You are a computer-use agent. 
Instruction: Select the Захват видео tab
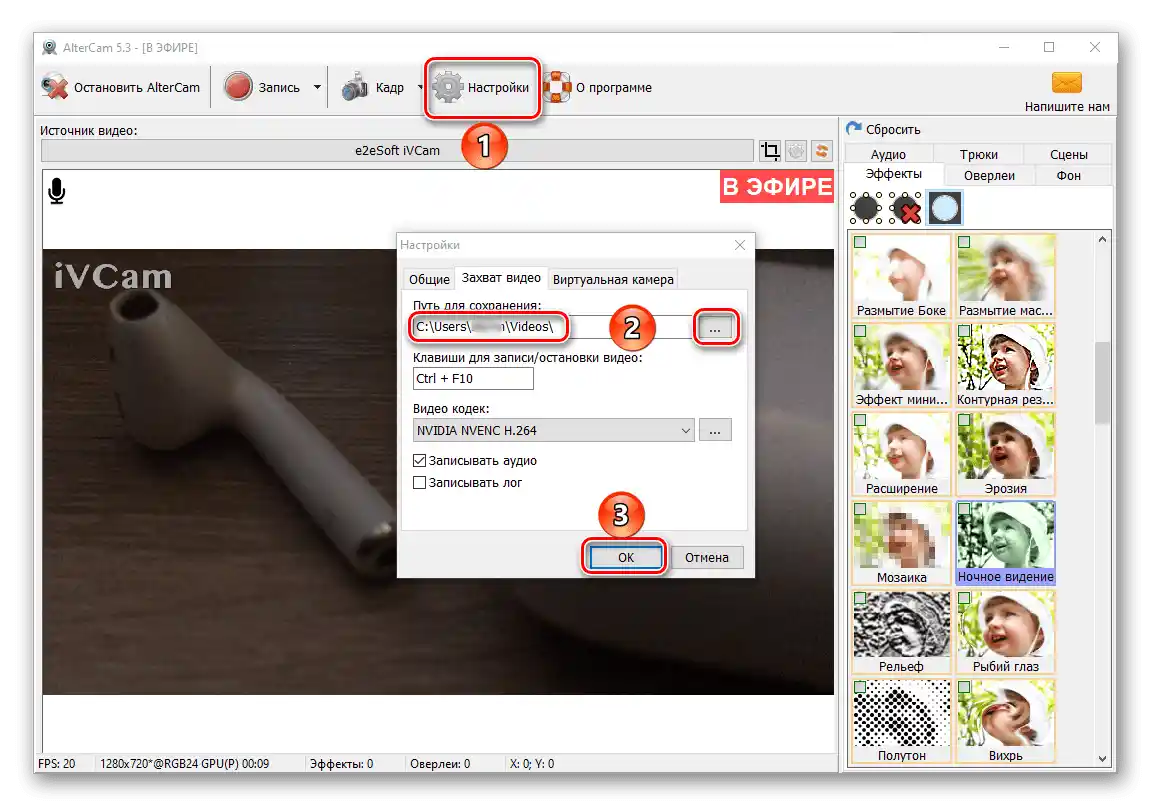point(501,277)
